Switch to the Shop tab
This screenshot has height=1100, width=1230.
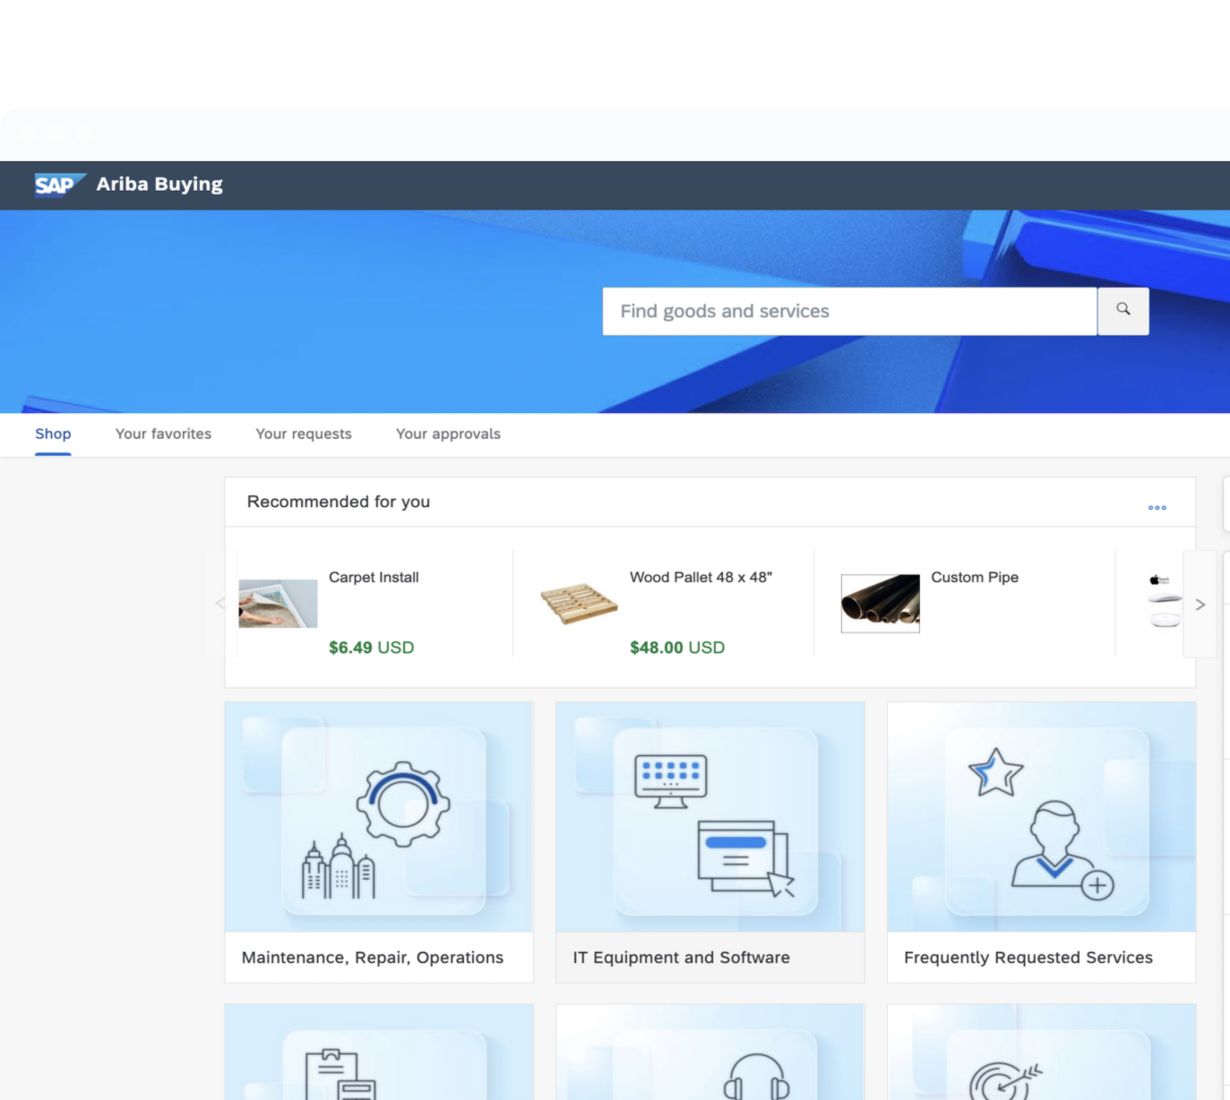pos(53,434)
